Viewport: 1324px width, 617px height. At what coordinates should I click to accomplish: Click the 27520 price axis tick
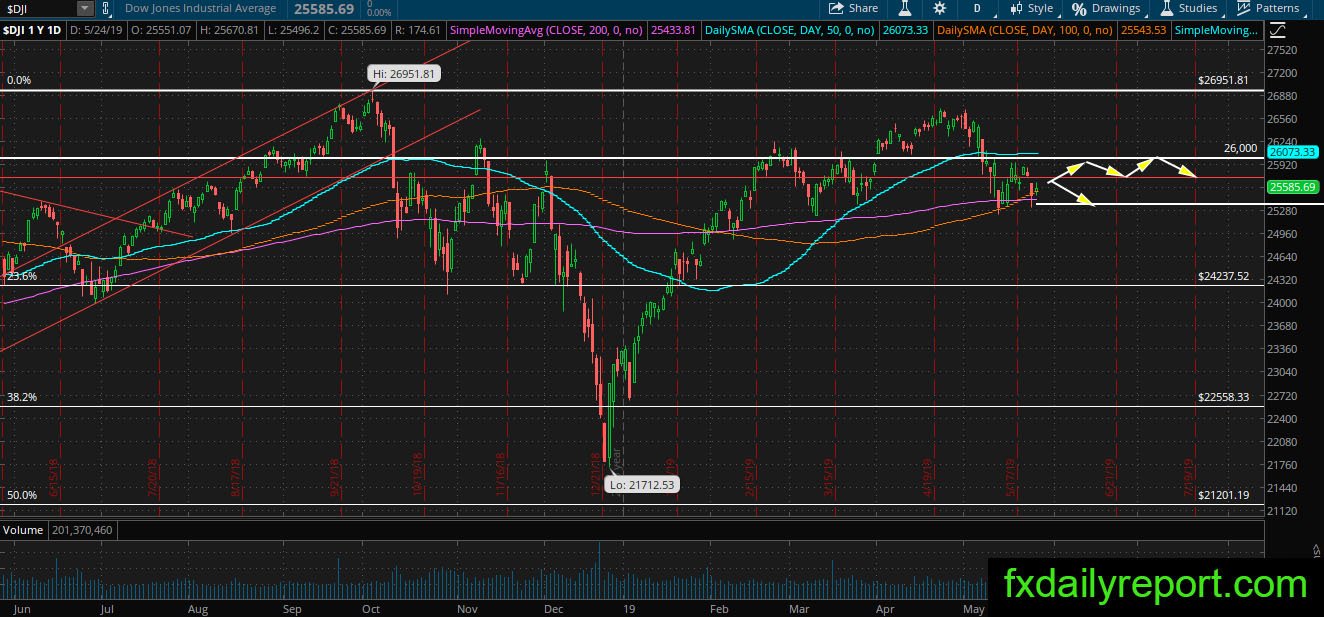click(1281, 49)
